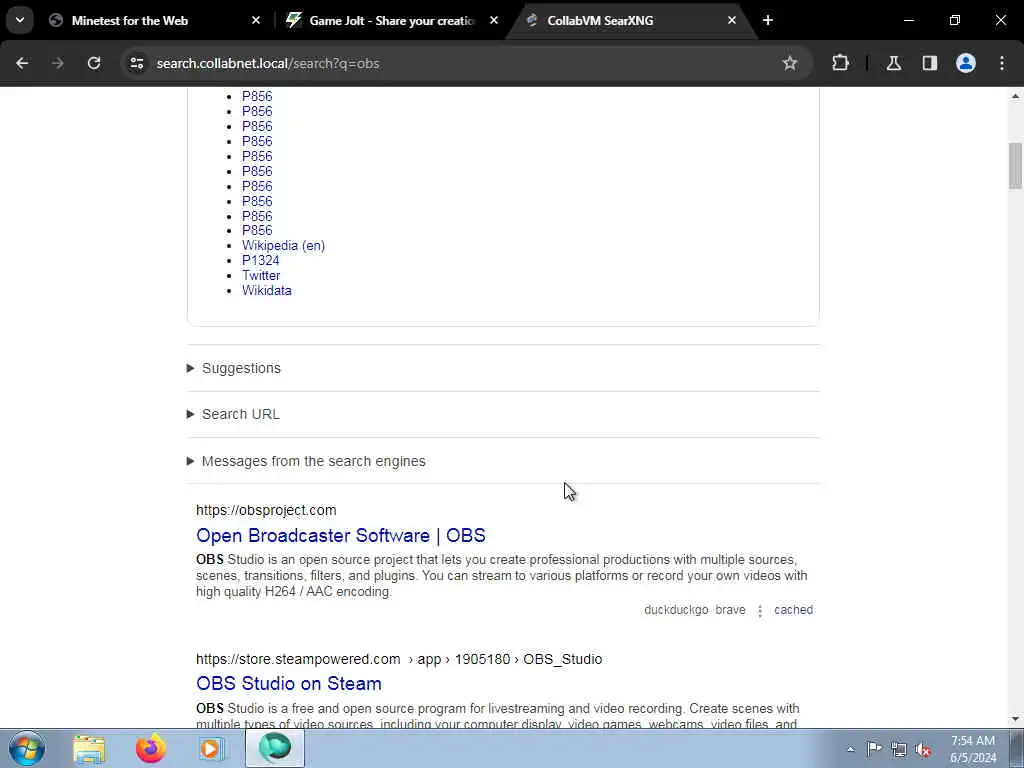1024x768 pixels.
Task: Open the clock showing 7:54 AM
Action: pos(973,749)
